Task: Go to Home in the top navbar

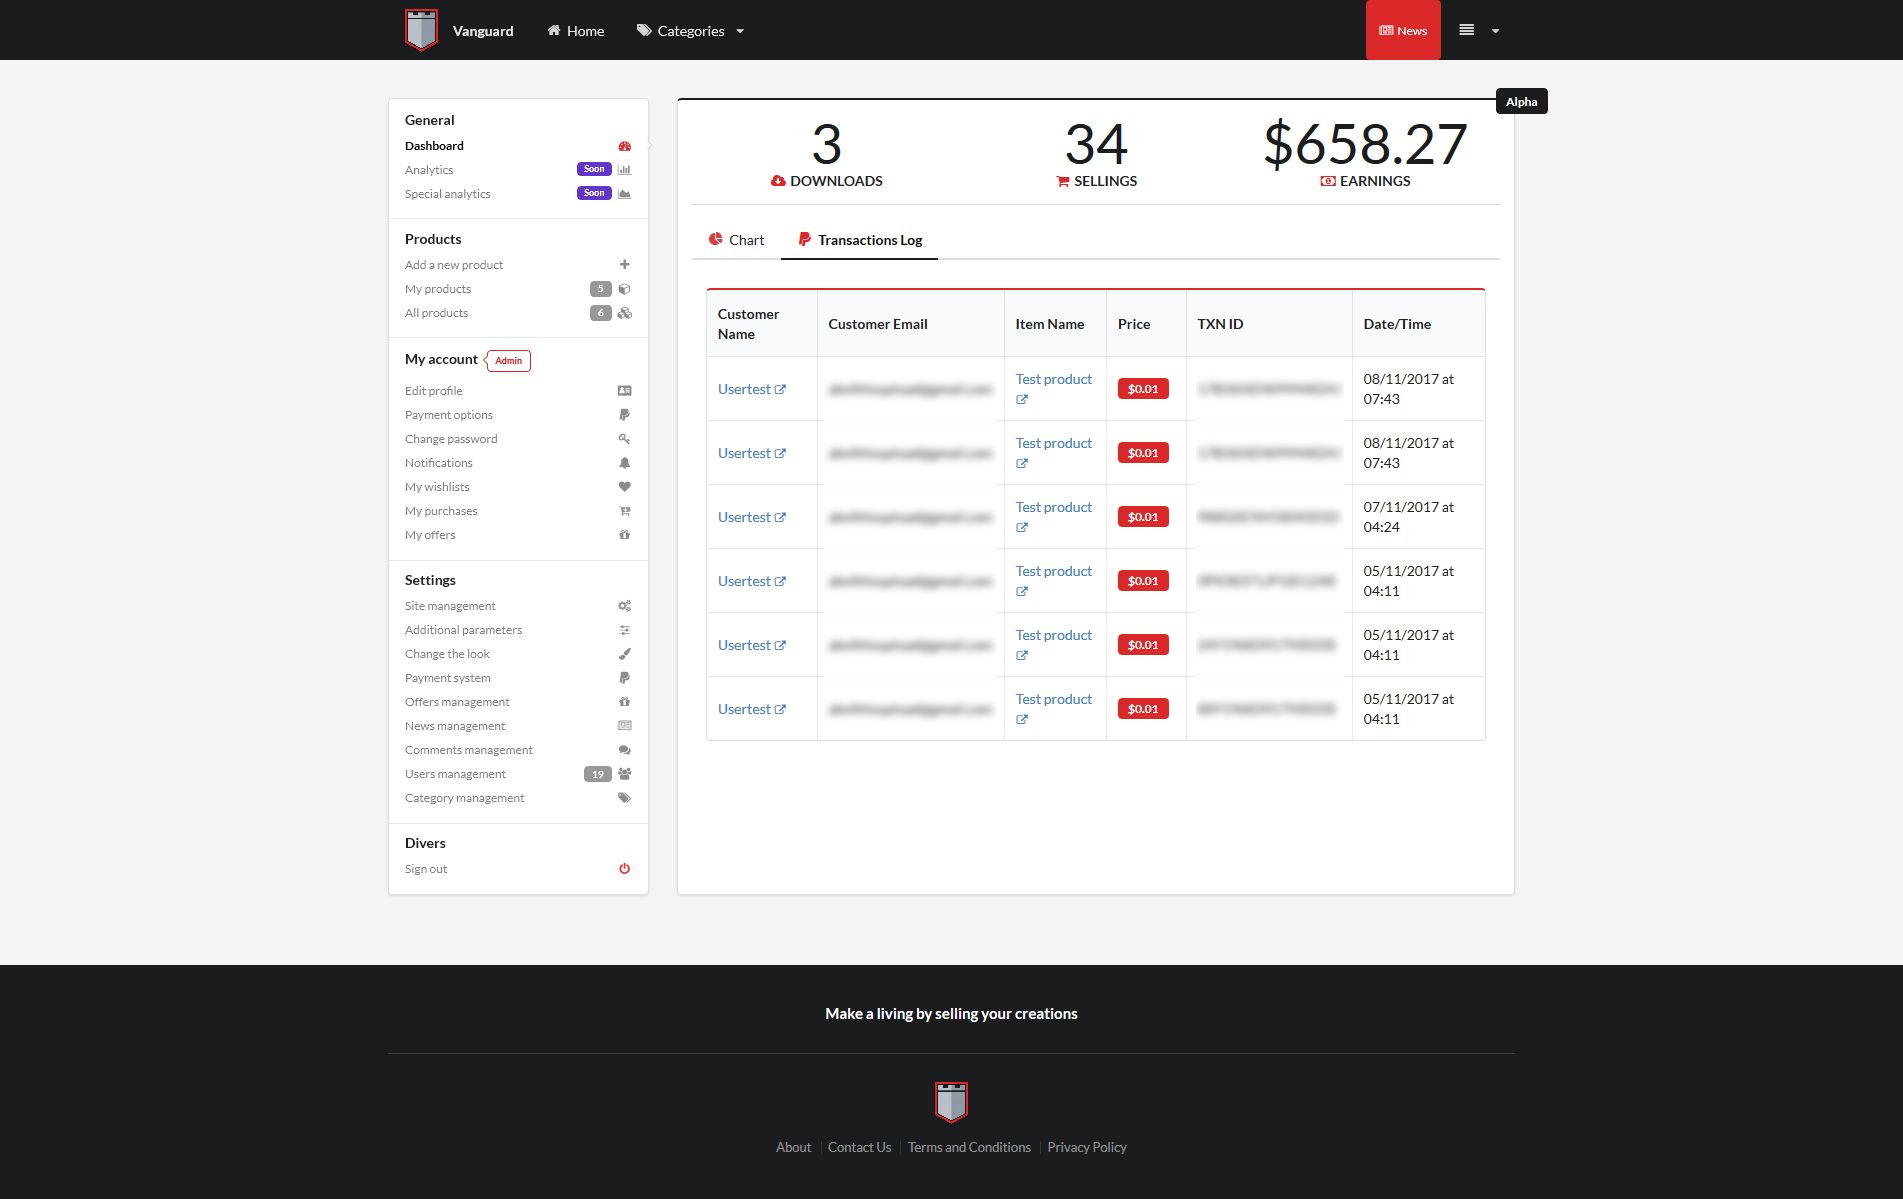Action: pos(575,31)
